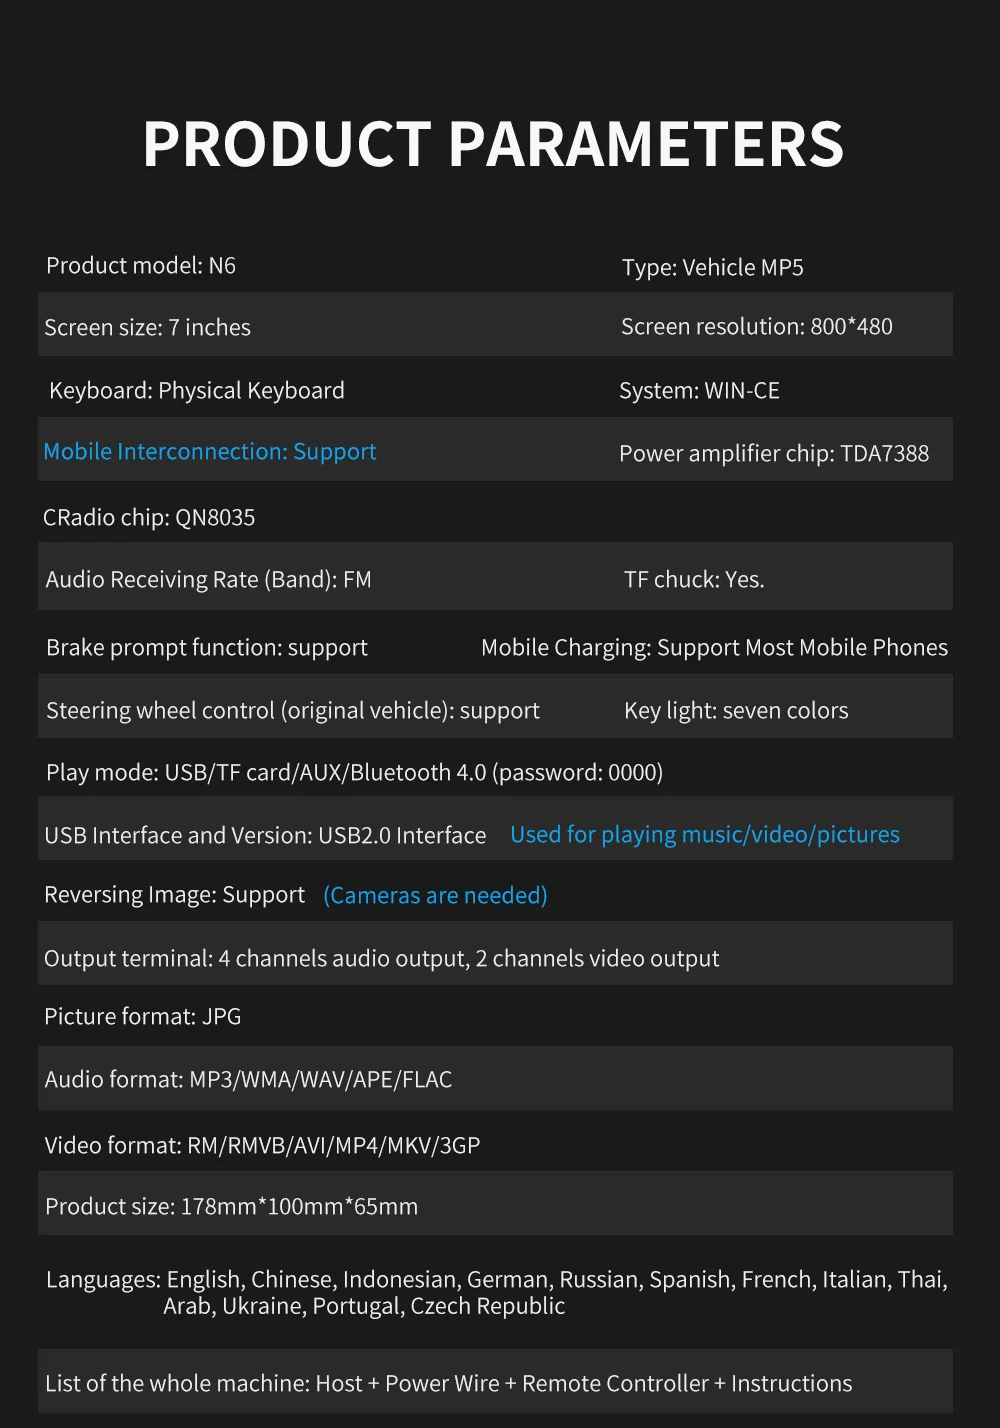Click the PRODUCT PARAMETERS heading
The height and width of the screenshot is (1428, 1000).
(493, 145)
